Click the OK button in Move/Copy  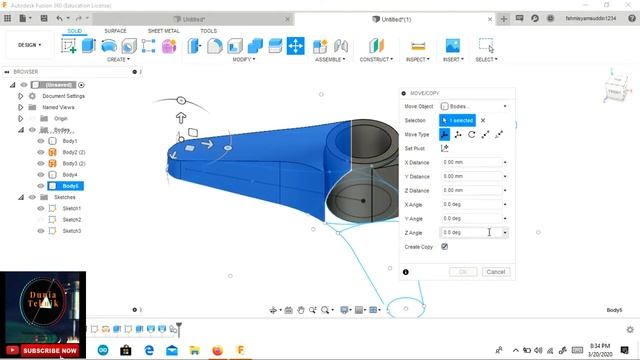[463, 272]
